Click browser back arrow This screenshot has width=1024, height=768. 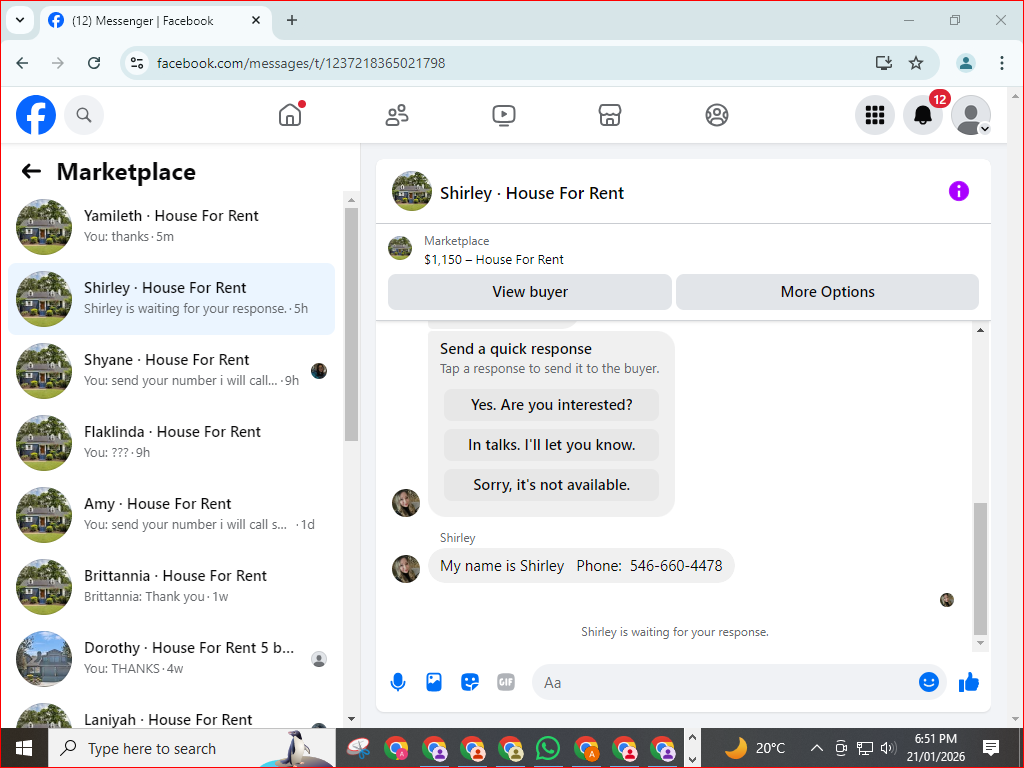point(22,63)
